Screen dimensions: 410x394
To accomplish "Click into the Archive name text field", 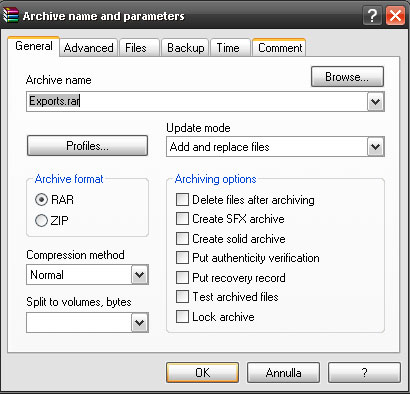I will (x=197, y=101).
